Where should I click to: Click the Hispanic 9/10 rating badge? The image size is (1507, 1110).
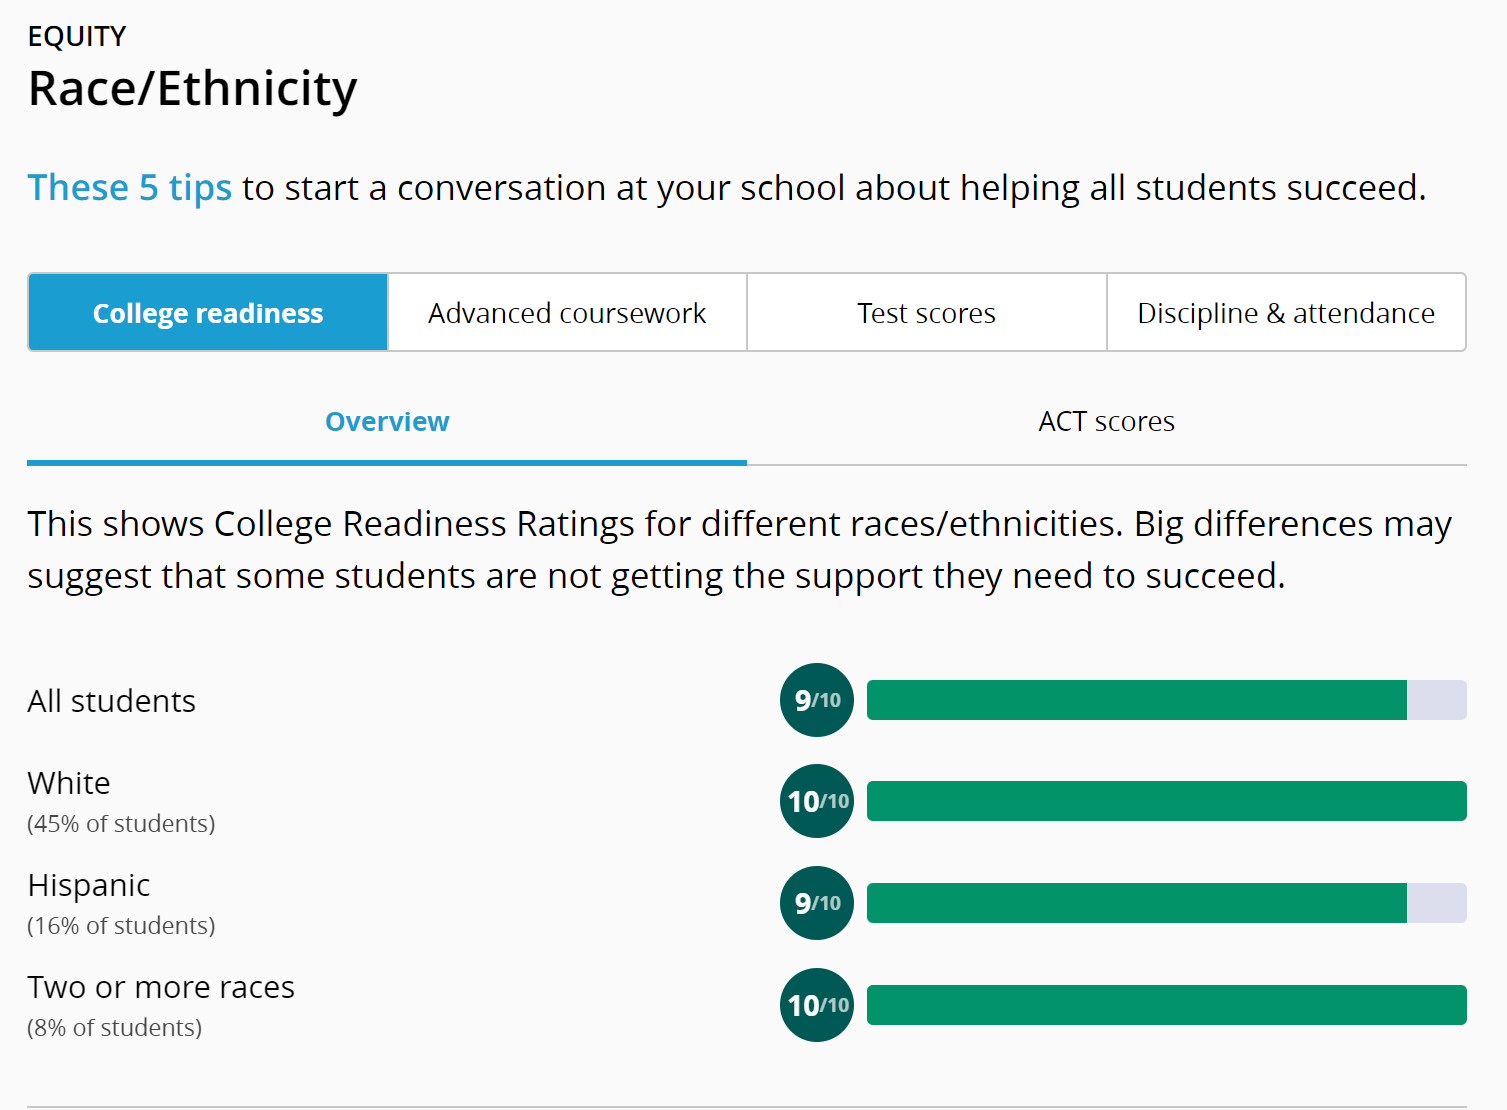point(817,903)
